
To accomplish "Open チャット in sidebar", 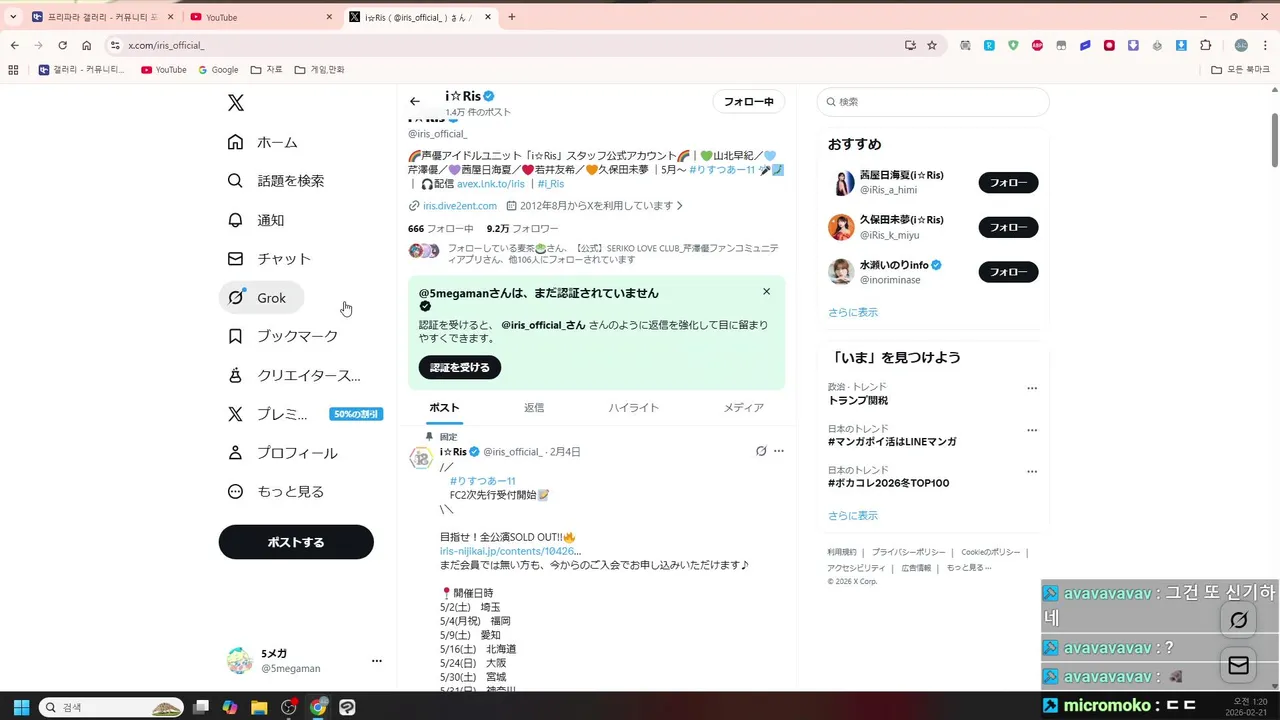I will click(x=270, y=259).
